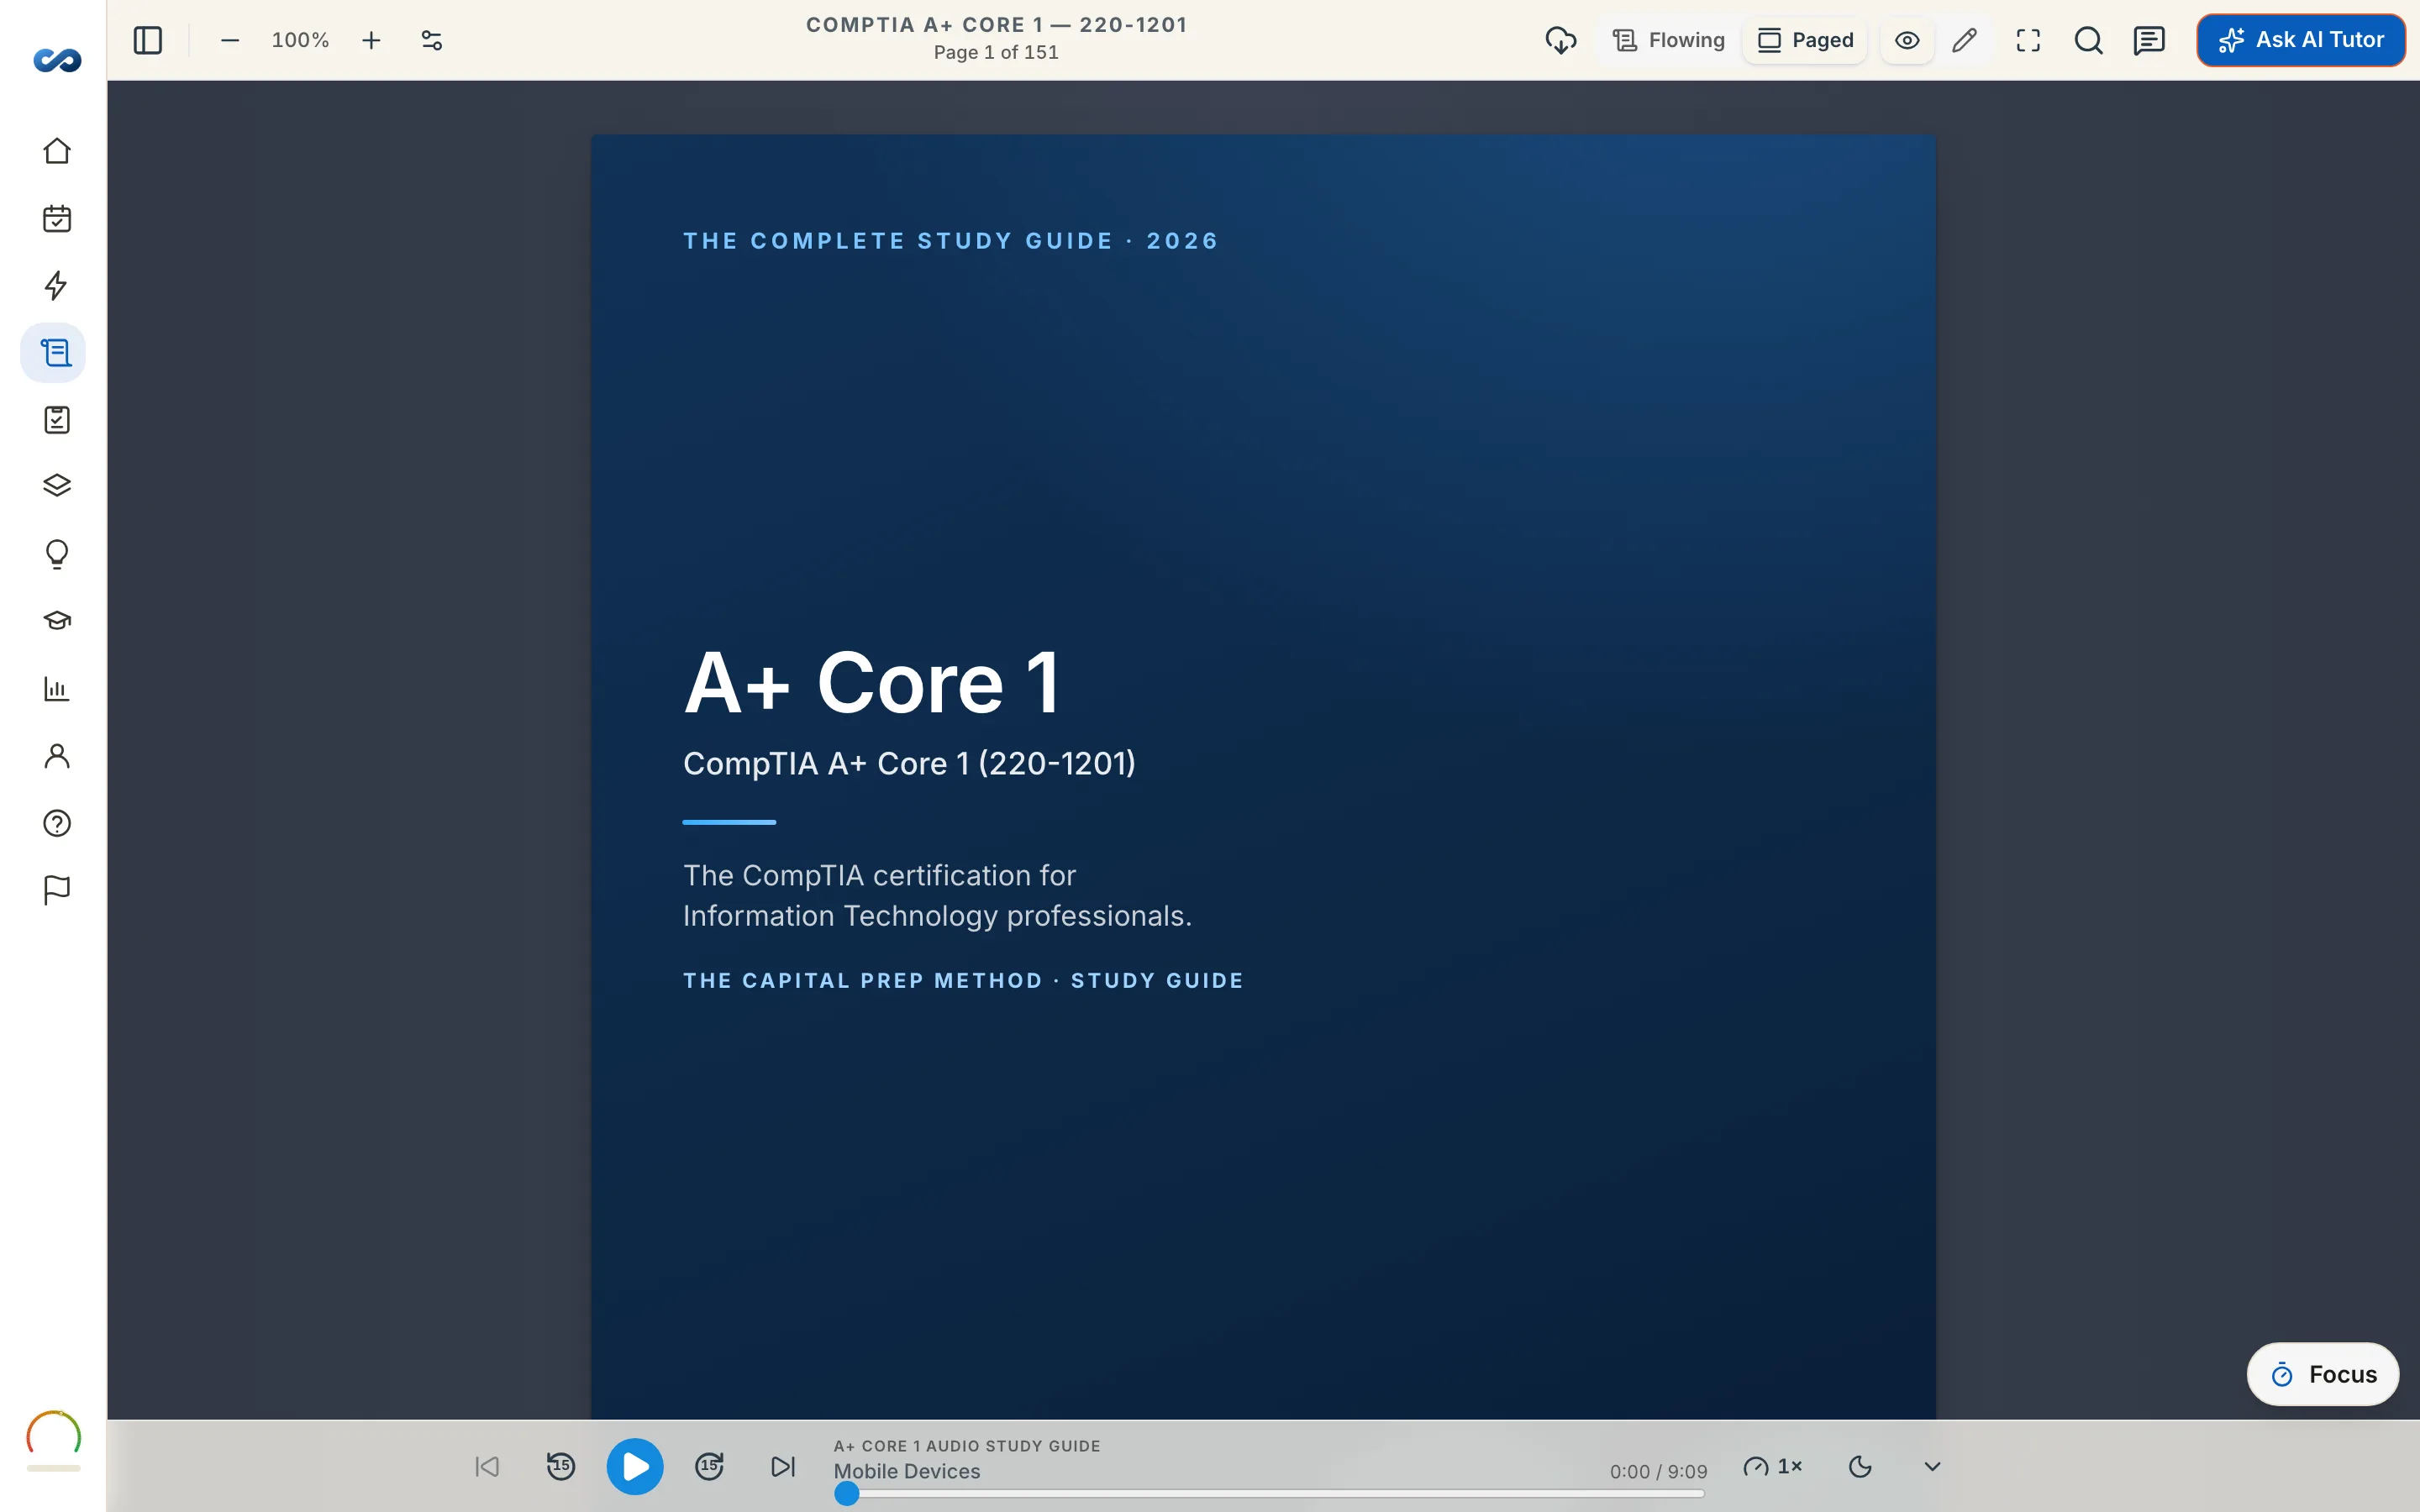Screen dimensions: 2420x1512
Task: Click the Mobile Devices track title
Action: tap(907, 1472)
